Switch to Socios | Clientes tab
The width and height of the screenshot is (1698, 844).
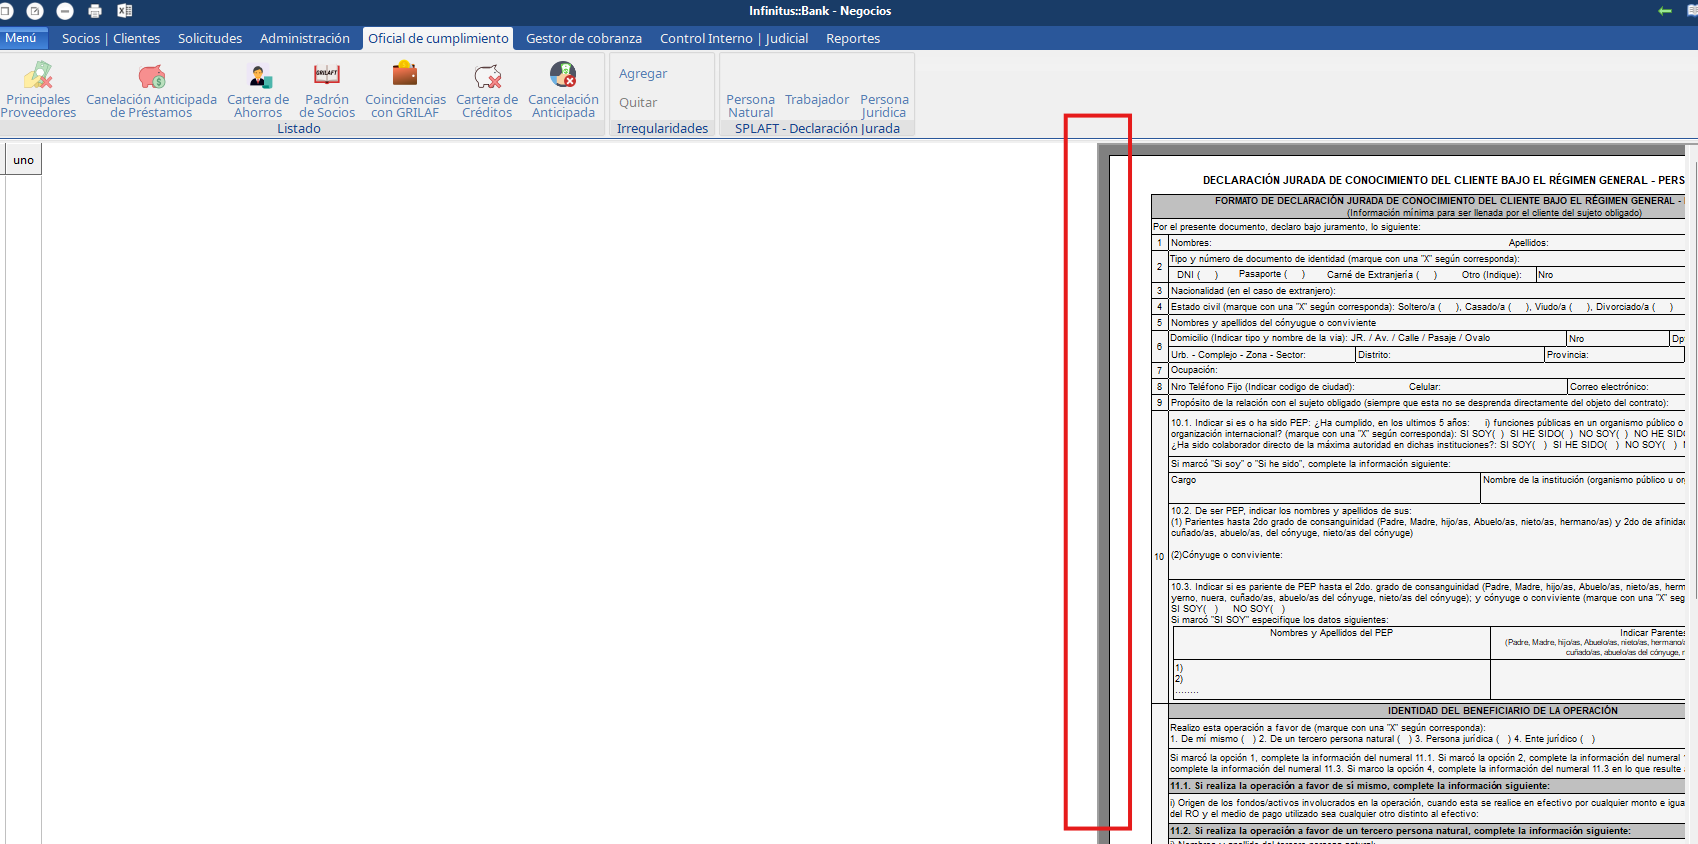pos(111,38)
